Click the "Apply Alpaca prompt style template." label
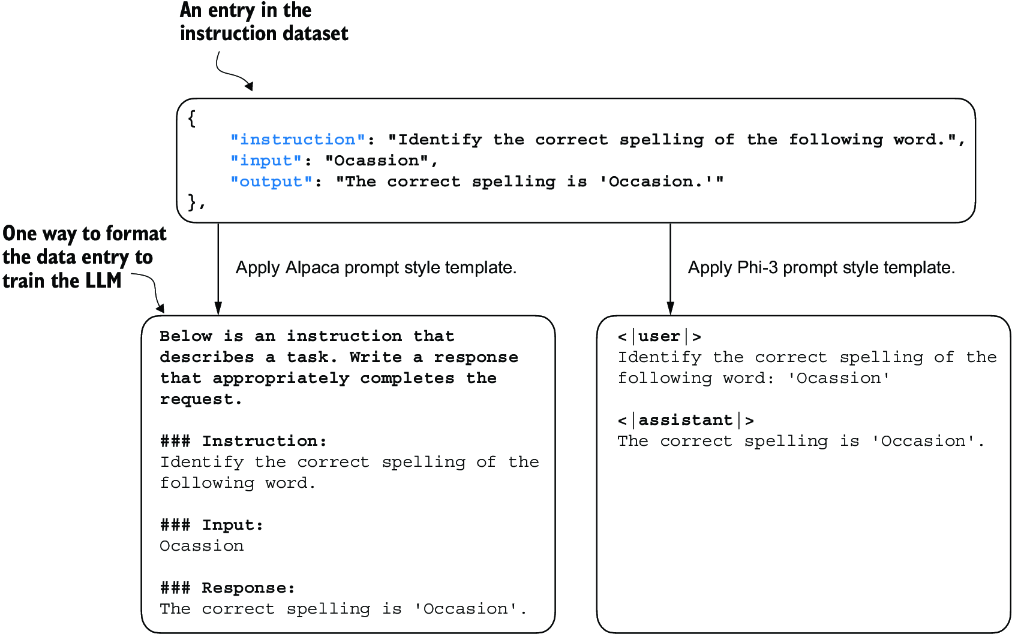The height and width of the screenshot is (634, 1012). point(376,268)
